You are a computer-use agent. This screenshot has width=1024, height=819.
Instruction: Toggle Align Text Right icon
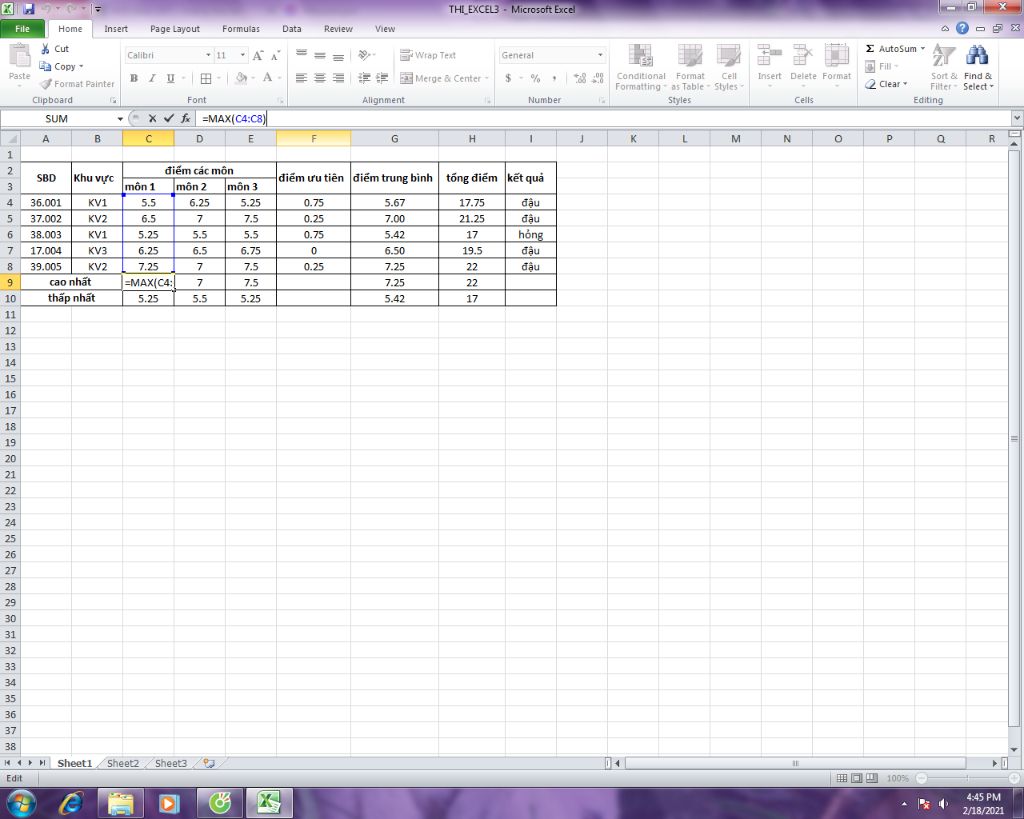tap(338, 78)
